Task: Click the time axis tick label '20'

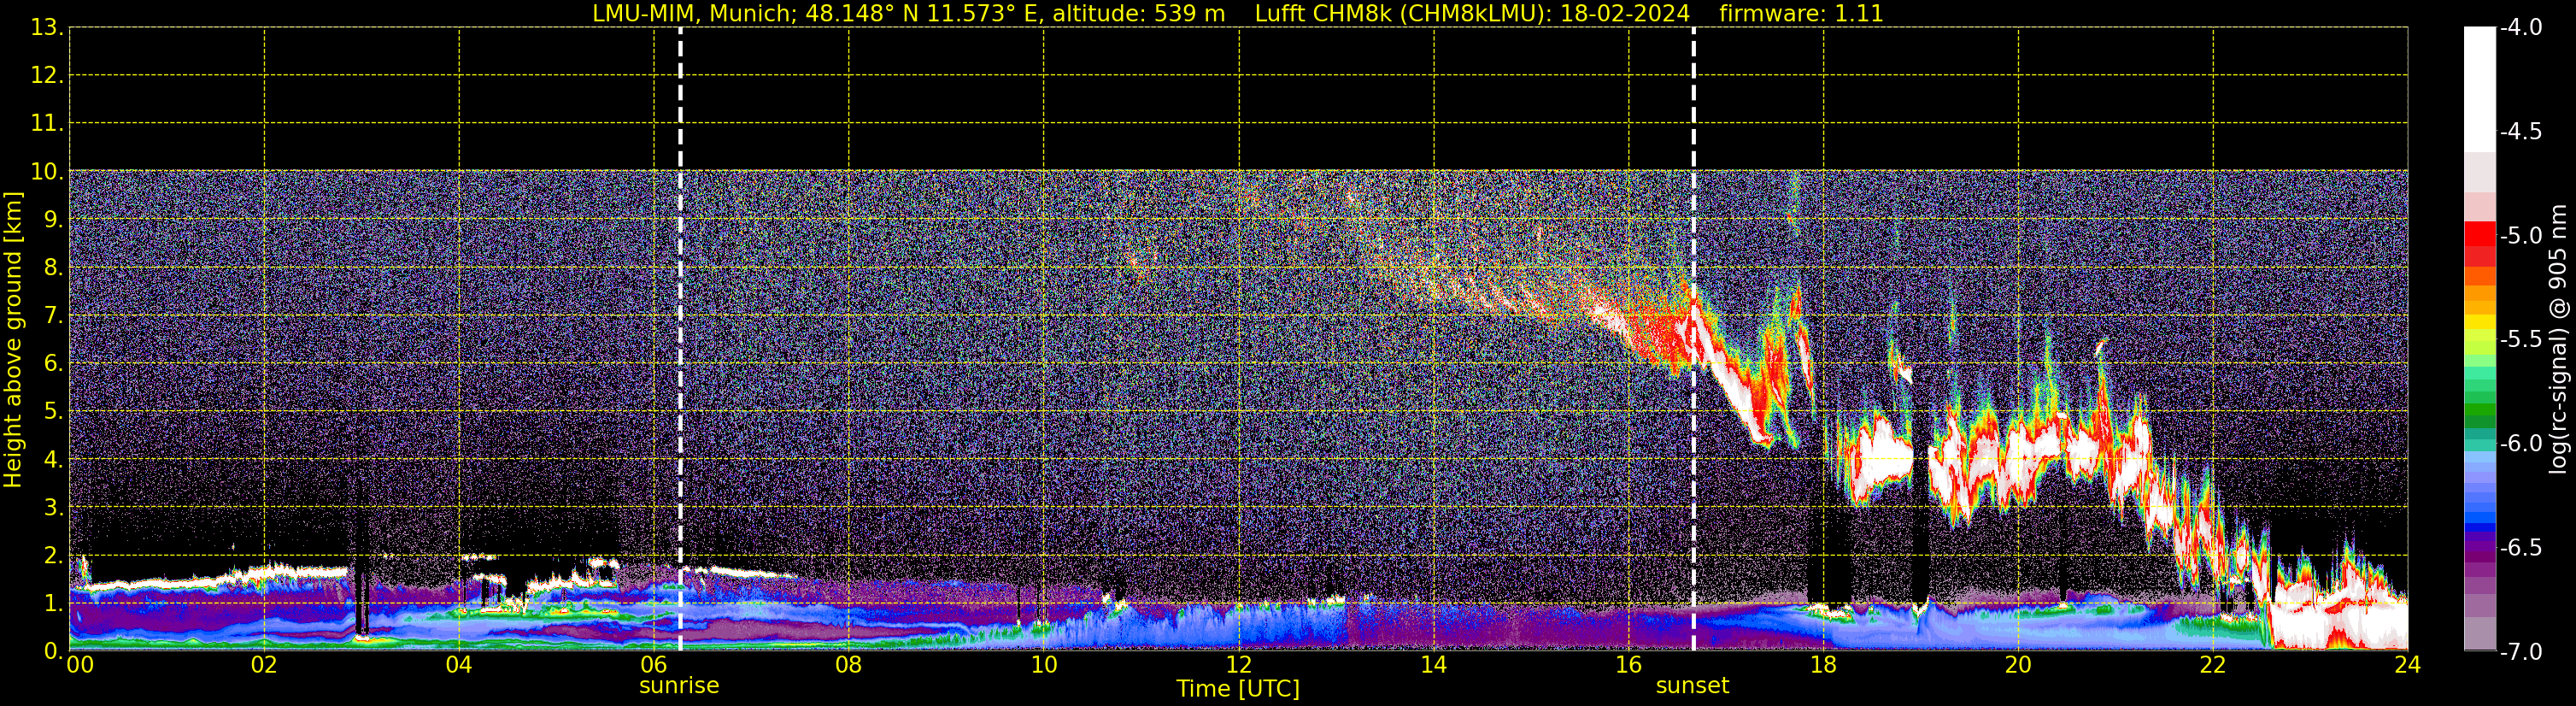Action: pos(2018,666)
